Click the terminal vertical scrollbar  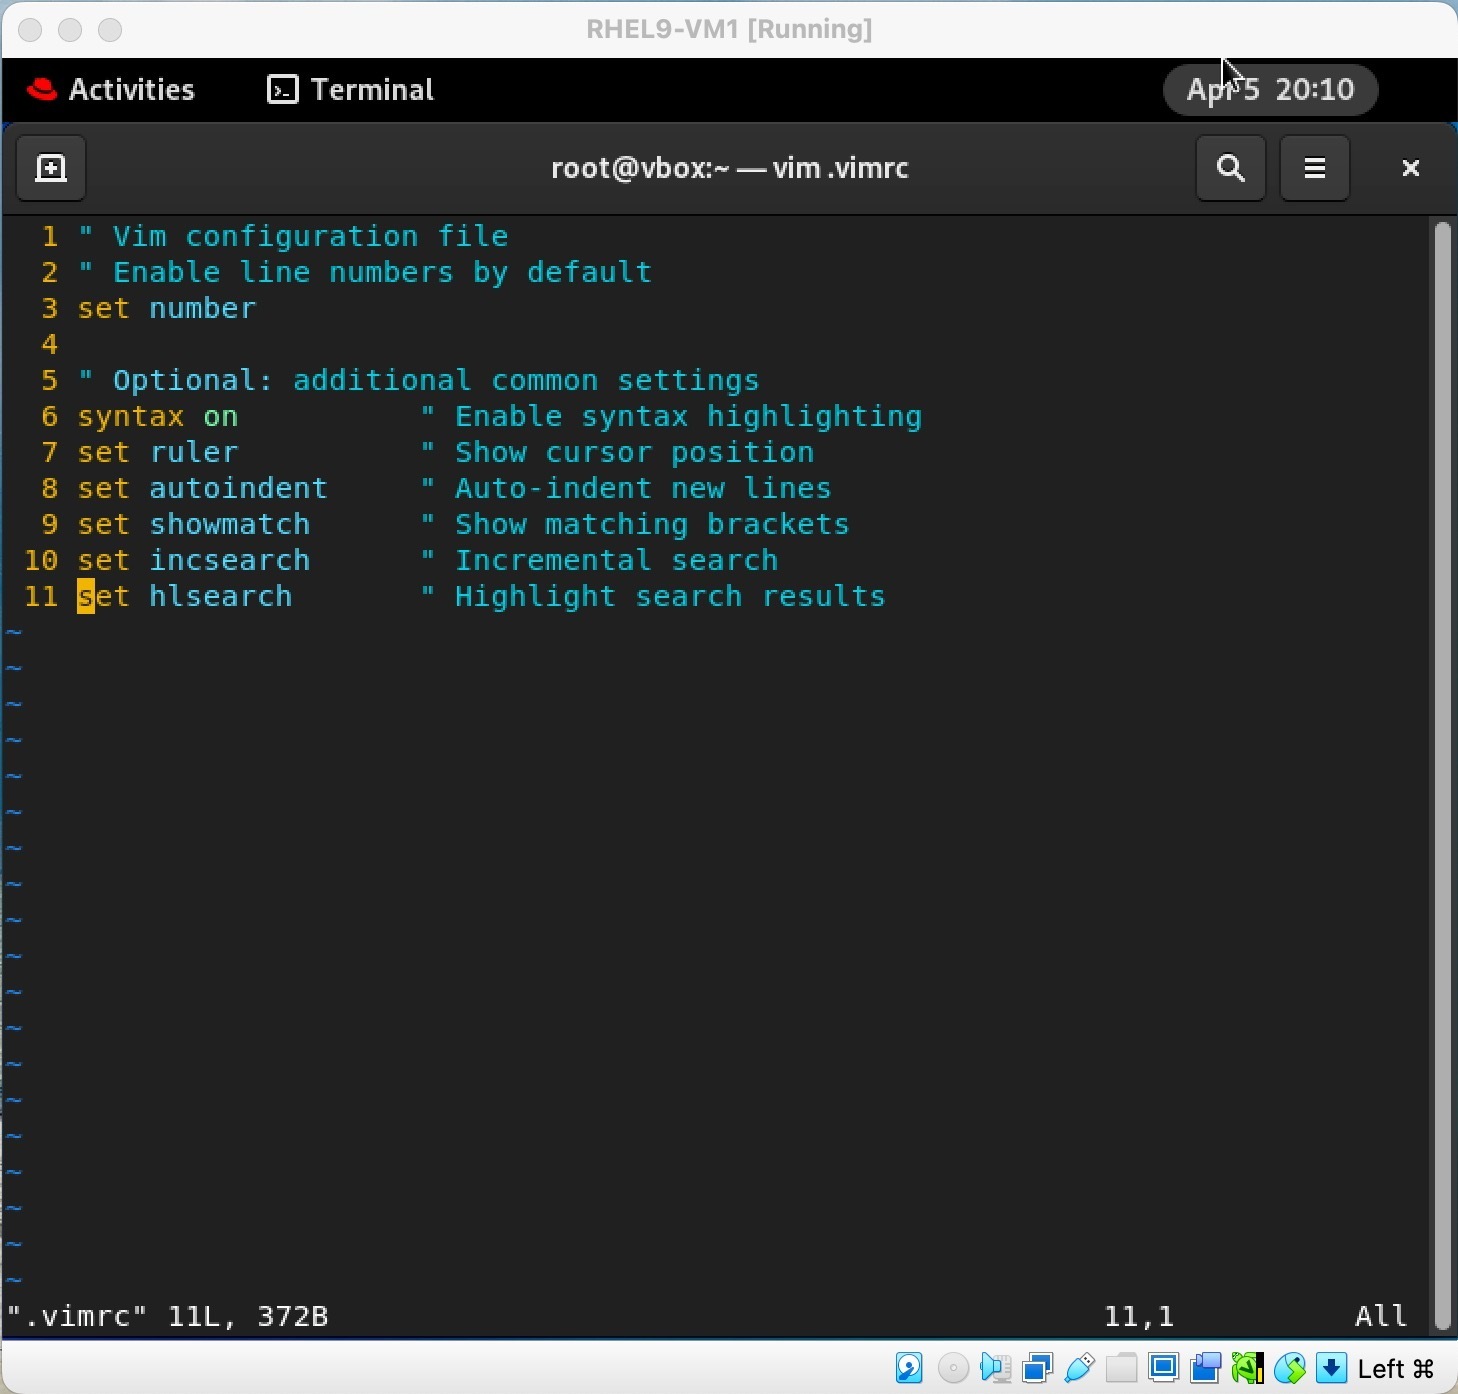coord(1441,775)
